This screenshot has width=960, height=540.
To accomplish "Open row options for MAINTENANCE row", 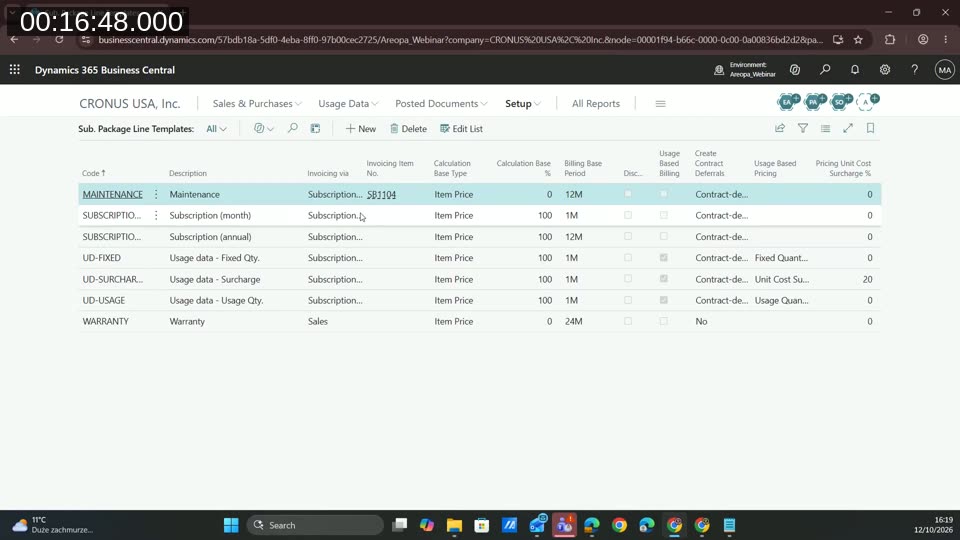I will (156, 194).
